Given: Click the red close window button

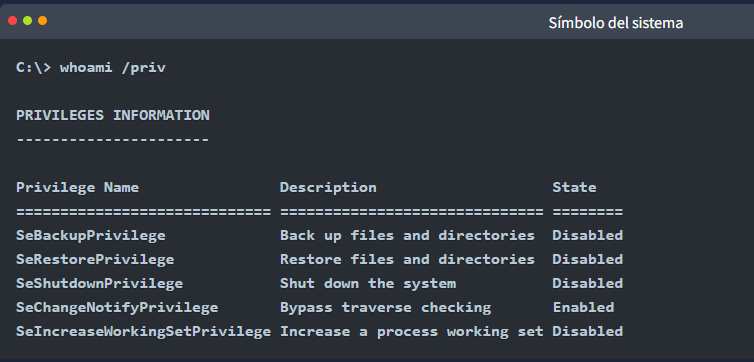Looking at the screenshot, I should tap(13, 21).
